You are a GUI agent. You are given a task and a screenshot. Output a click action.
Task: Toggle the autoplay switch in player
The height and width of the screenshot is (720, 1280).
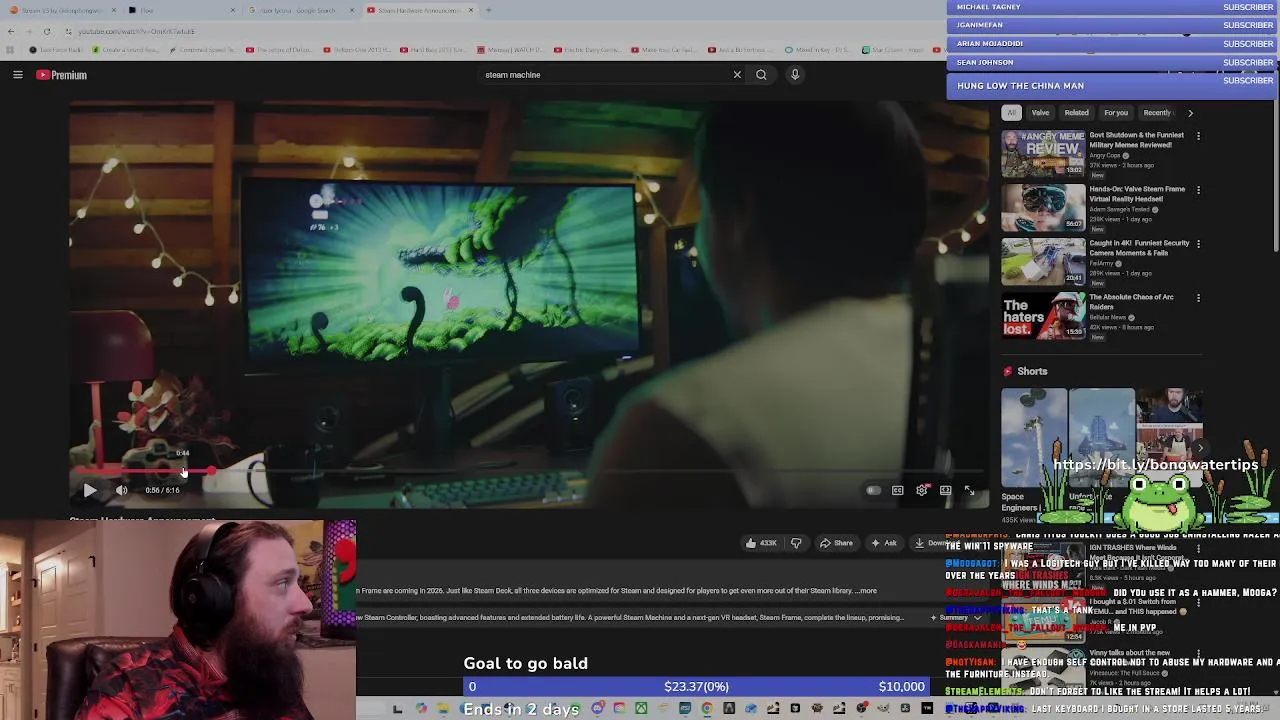pyautogui.click(x=873, y=490)
